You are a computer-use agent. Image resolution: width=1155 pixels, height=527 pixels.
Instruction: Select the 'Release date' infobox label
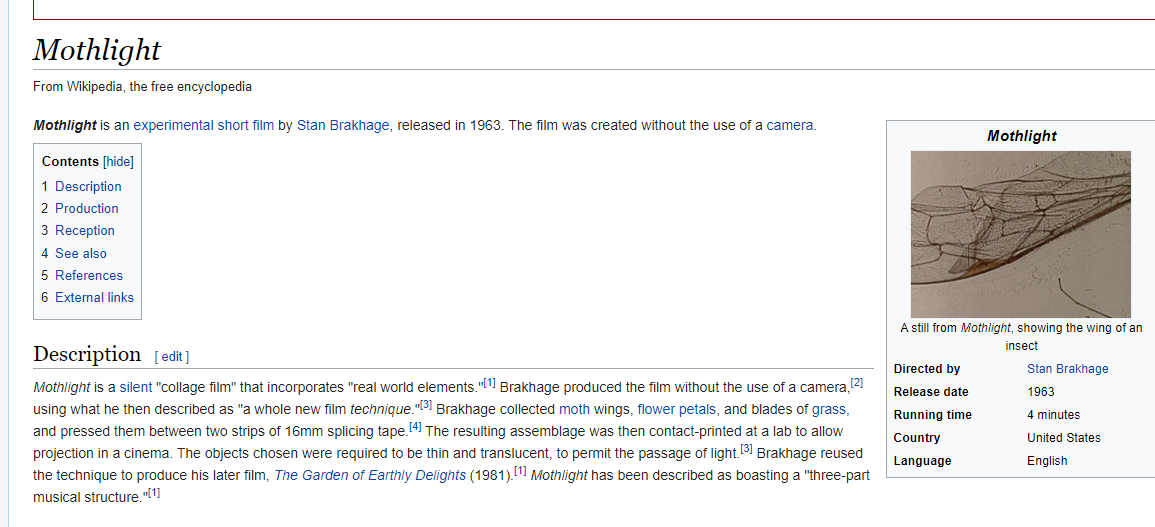click(931, 391)
